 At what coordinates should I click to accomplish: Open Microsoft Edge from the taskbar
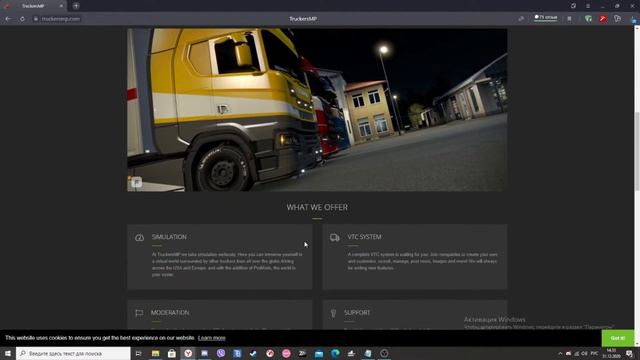click(335, 353)
